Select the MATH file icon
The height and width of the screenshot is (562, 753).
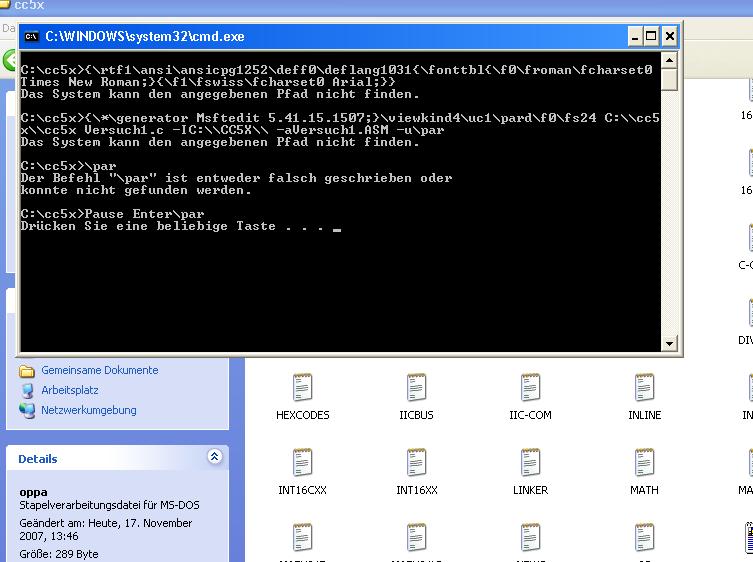pos(644,463)
